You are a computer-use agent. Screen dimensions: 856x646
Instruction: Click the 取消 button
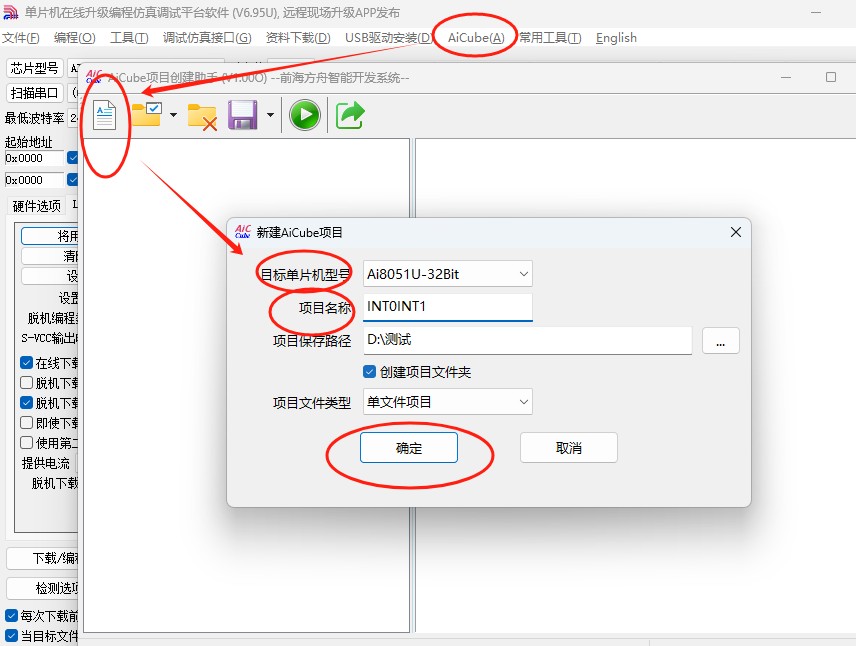[x=569, y=448]
